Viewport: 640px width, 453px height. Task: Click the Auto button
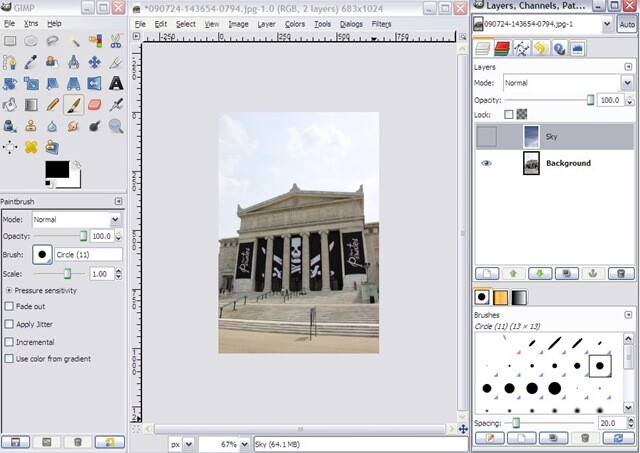627,24
